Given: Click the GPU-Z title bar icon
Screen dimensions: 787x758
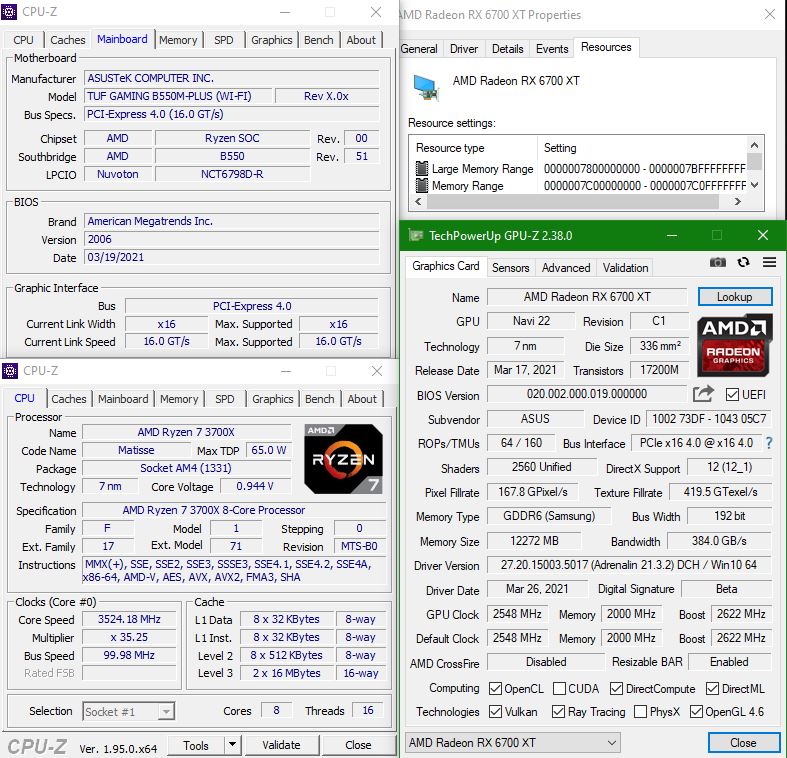Looking at the screenshot, I should click(416, 235).
